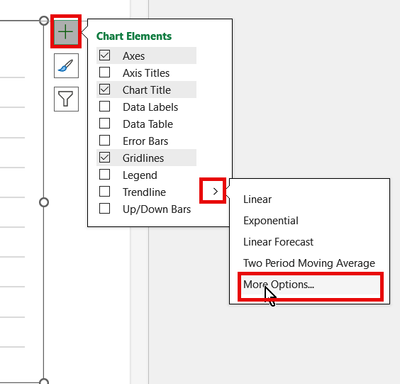Click the Chart Elements heading text
This screenshot has height=384, width=400.
click(134, 36)
